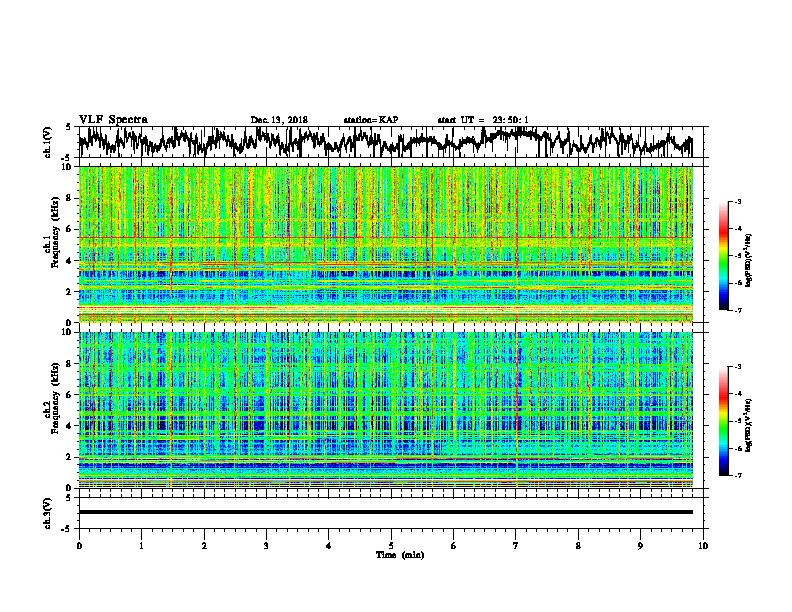The height and width of the screenshot is (612, 792).
Task: Click the ch.1 "Frequency (kHz)" axis label
Action: pos(55,232)
